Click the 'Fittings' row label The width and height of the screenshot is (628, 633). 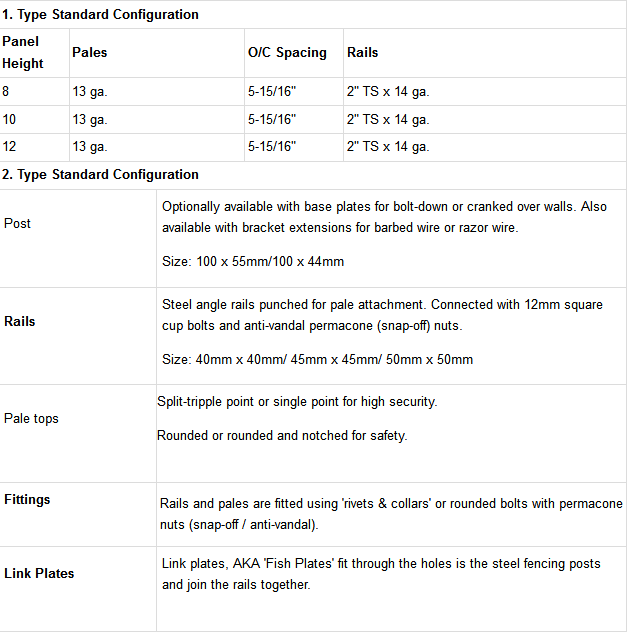coord(27,499)
